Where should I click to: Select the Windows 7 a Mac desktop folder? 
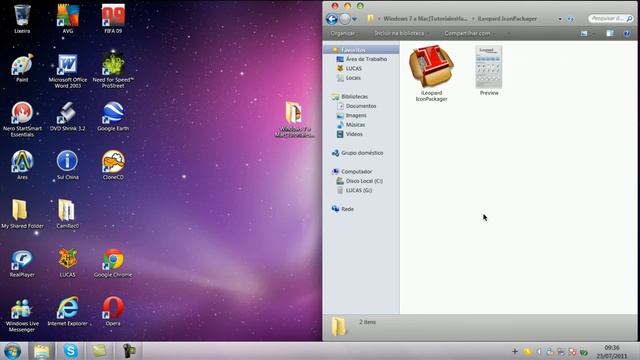[x=294, y=119]
